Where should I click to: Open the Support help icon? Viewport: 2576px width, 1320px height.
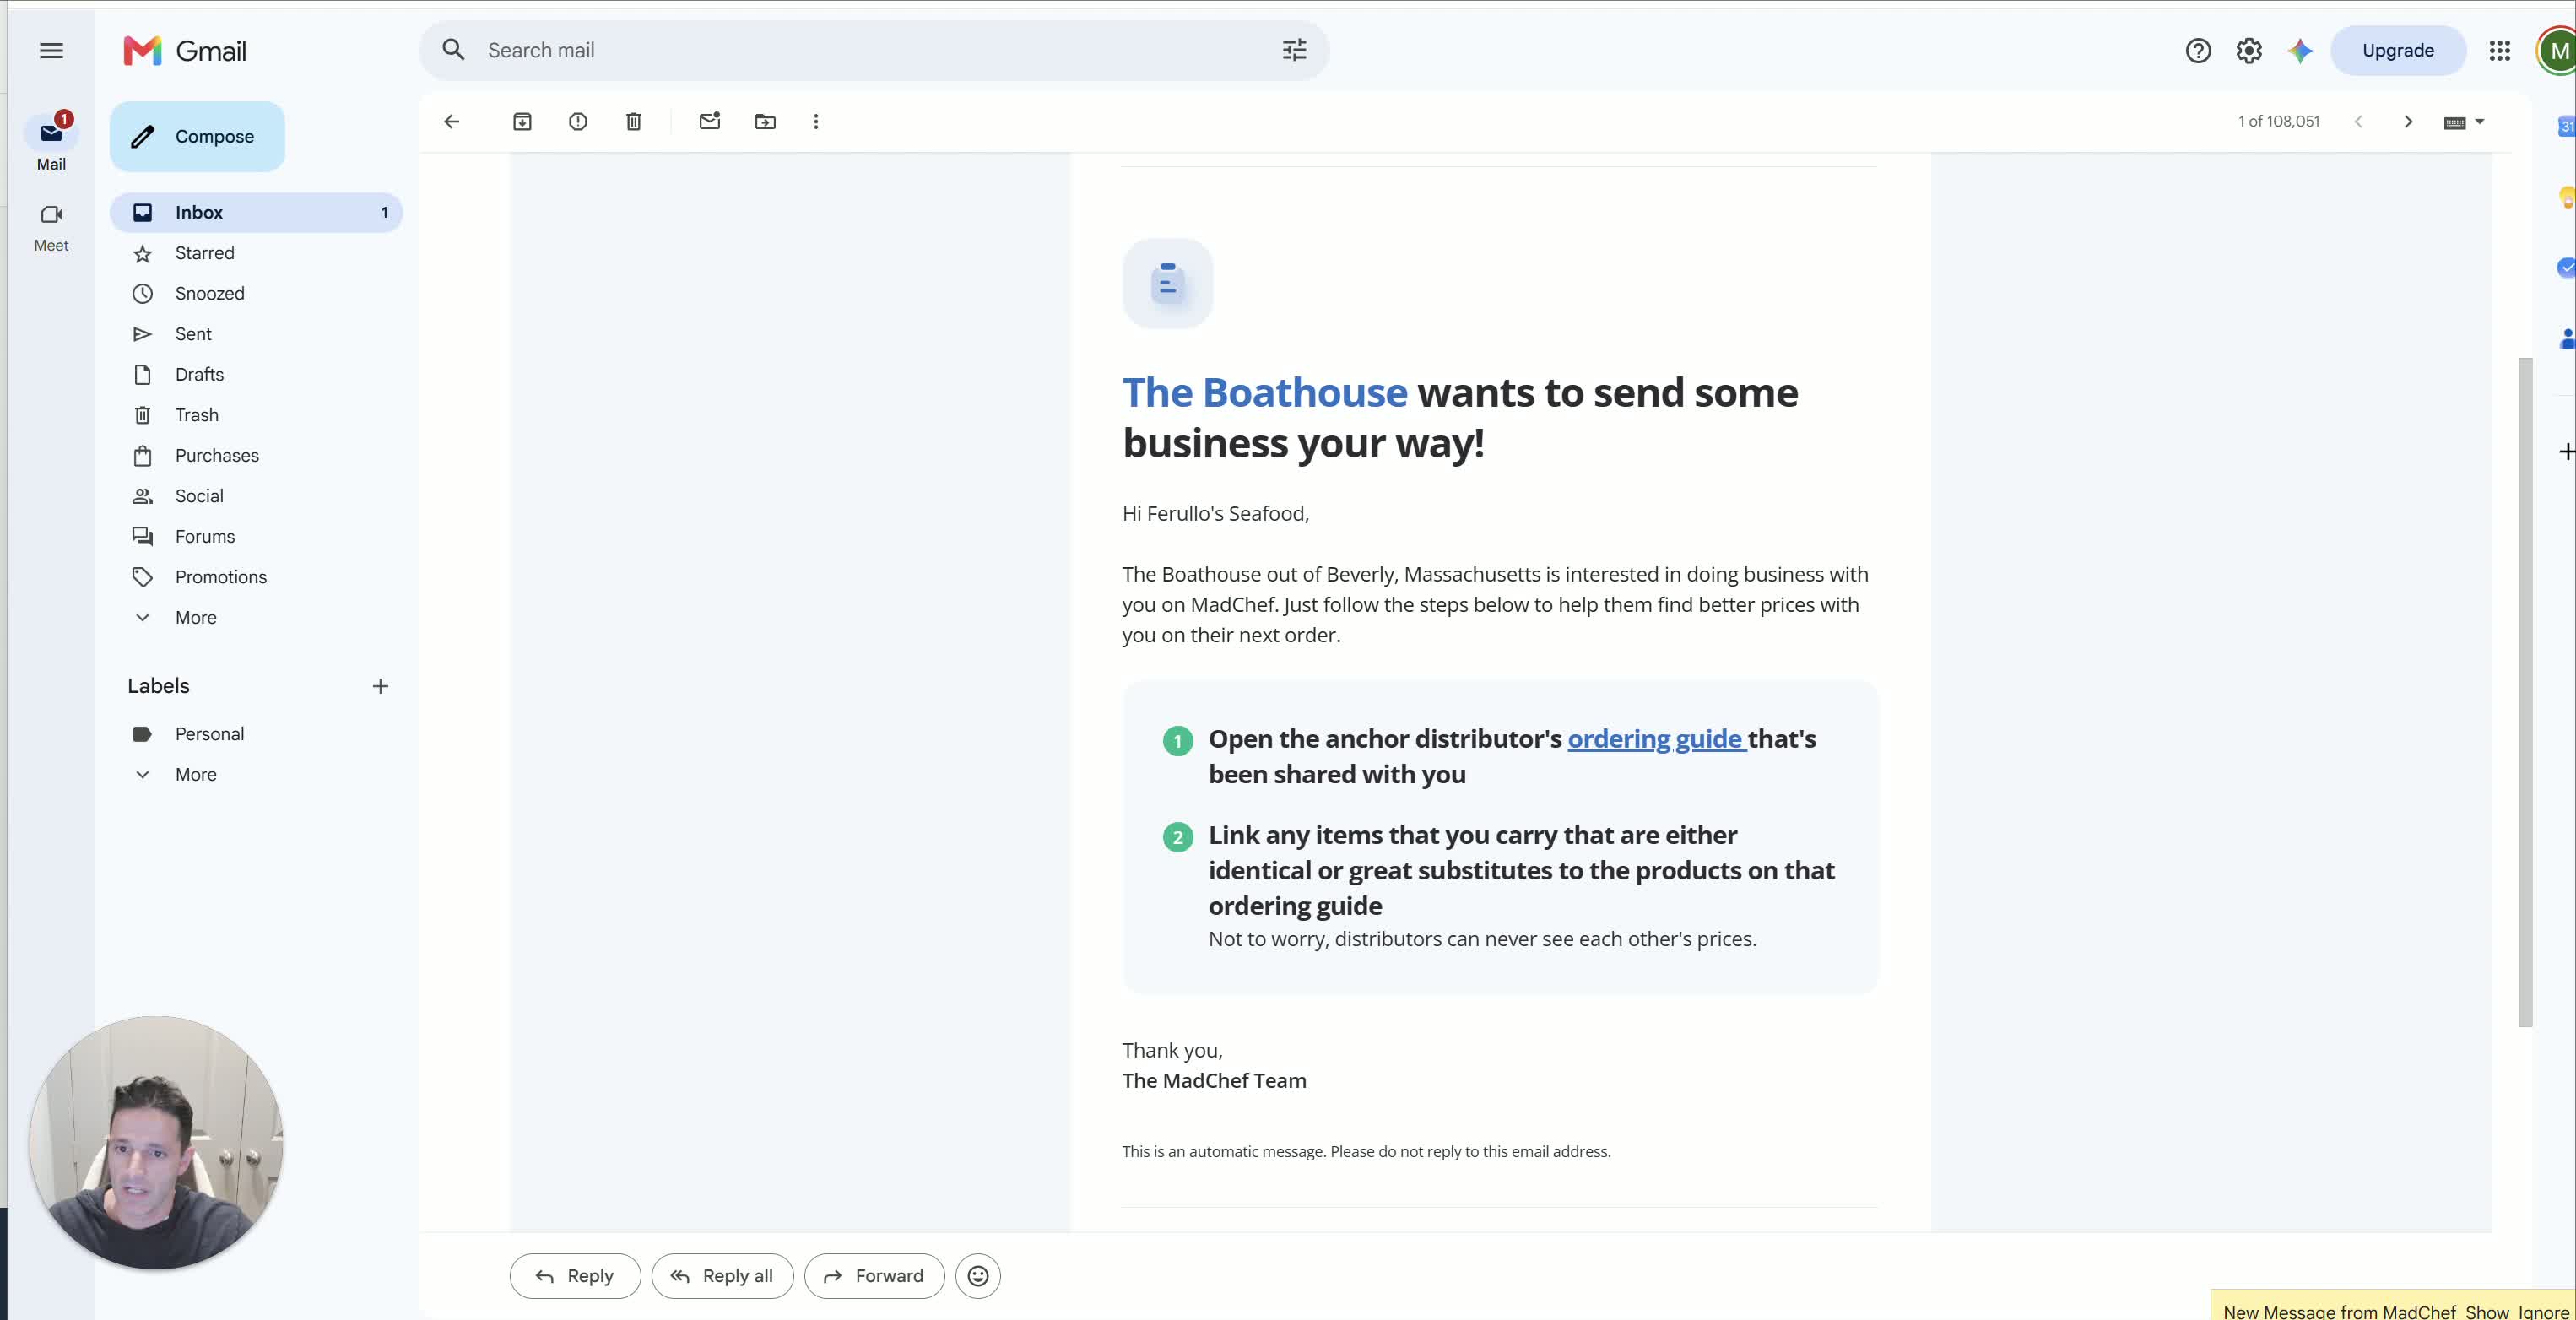tap(2197, 50)
